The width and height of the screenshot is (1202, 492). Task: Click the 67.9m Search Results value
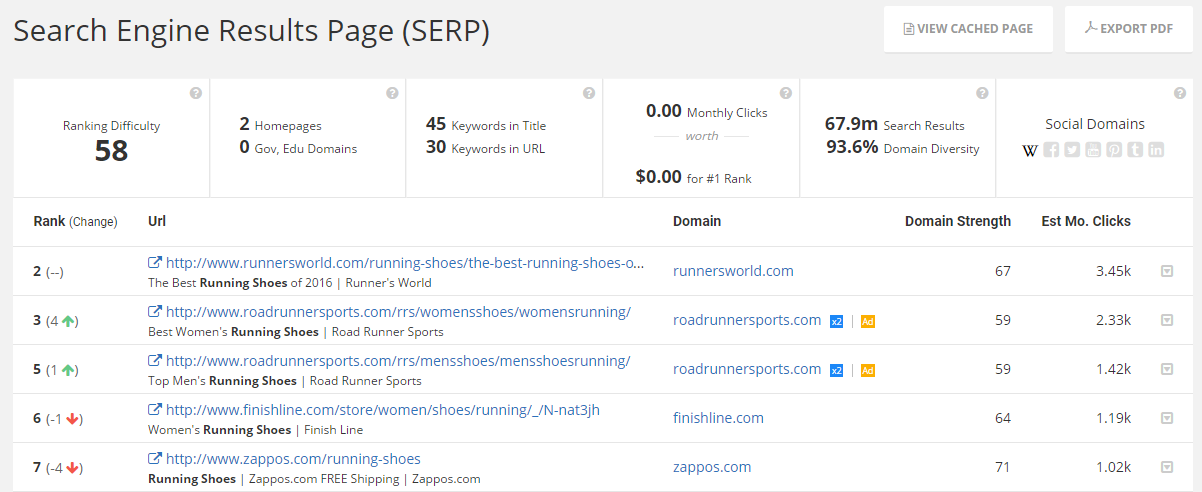[x=851, y=124]
